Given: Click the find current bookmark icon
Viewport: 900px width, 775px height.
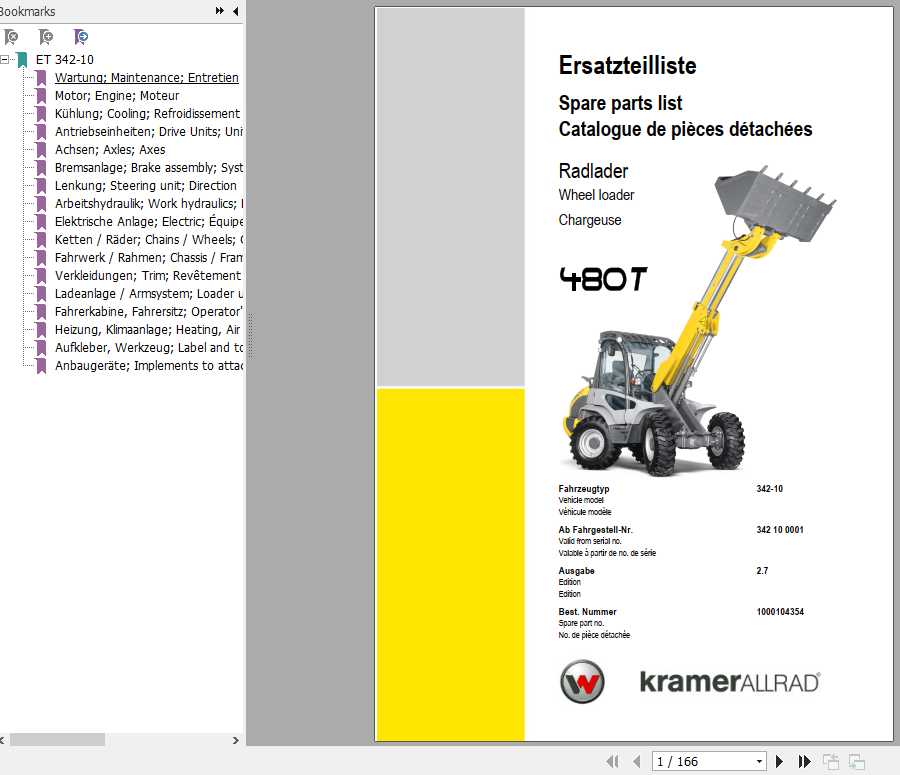Looking at the screenshot, I should (x=81, y=37).
